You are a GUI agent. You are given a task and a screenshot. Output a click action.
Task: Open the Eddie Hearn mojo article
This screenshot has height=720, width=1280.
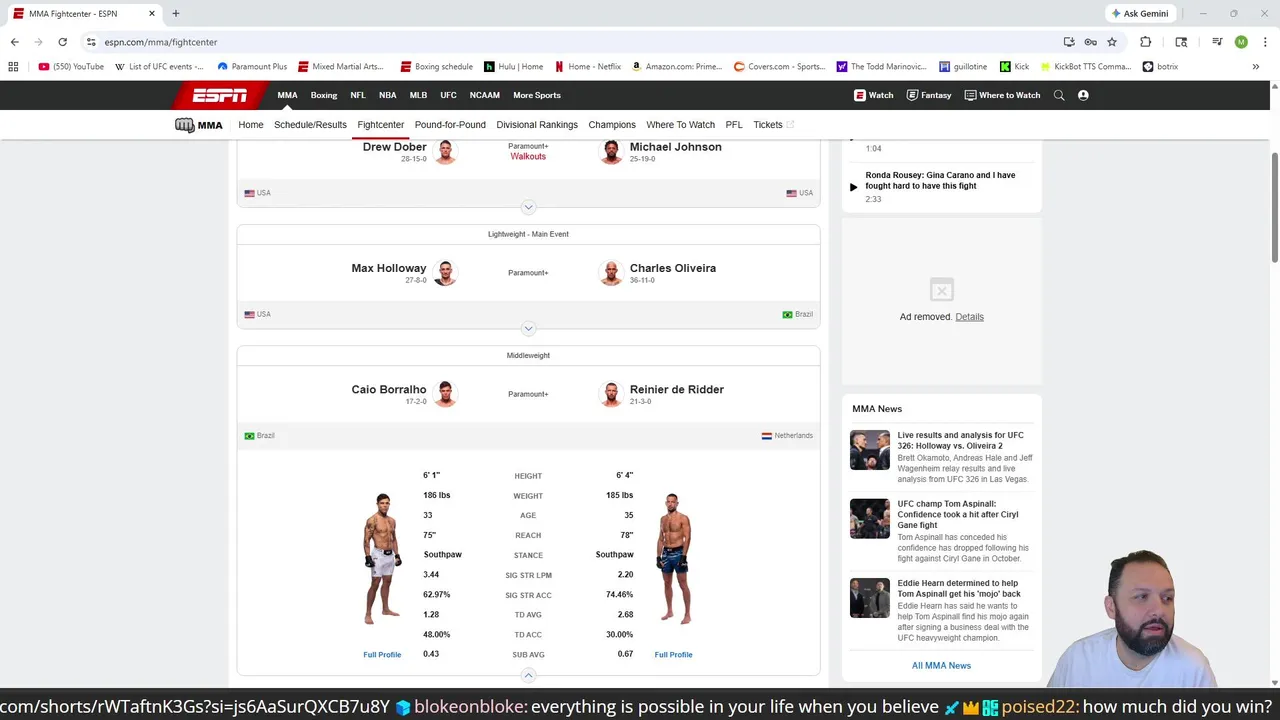click(959, 588)
